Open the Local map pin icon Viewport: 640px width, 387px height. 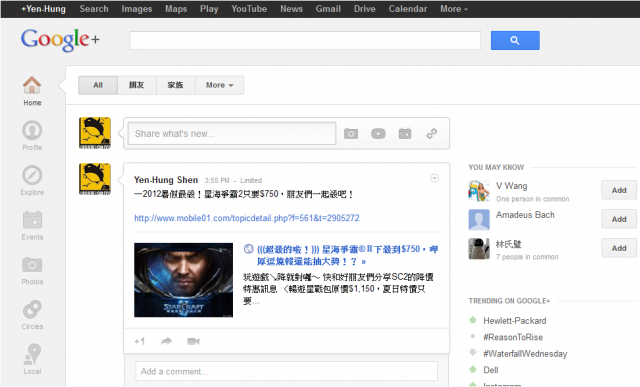point(32,354)
